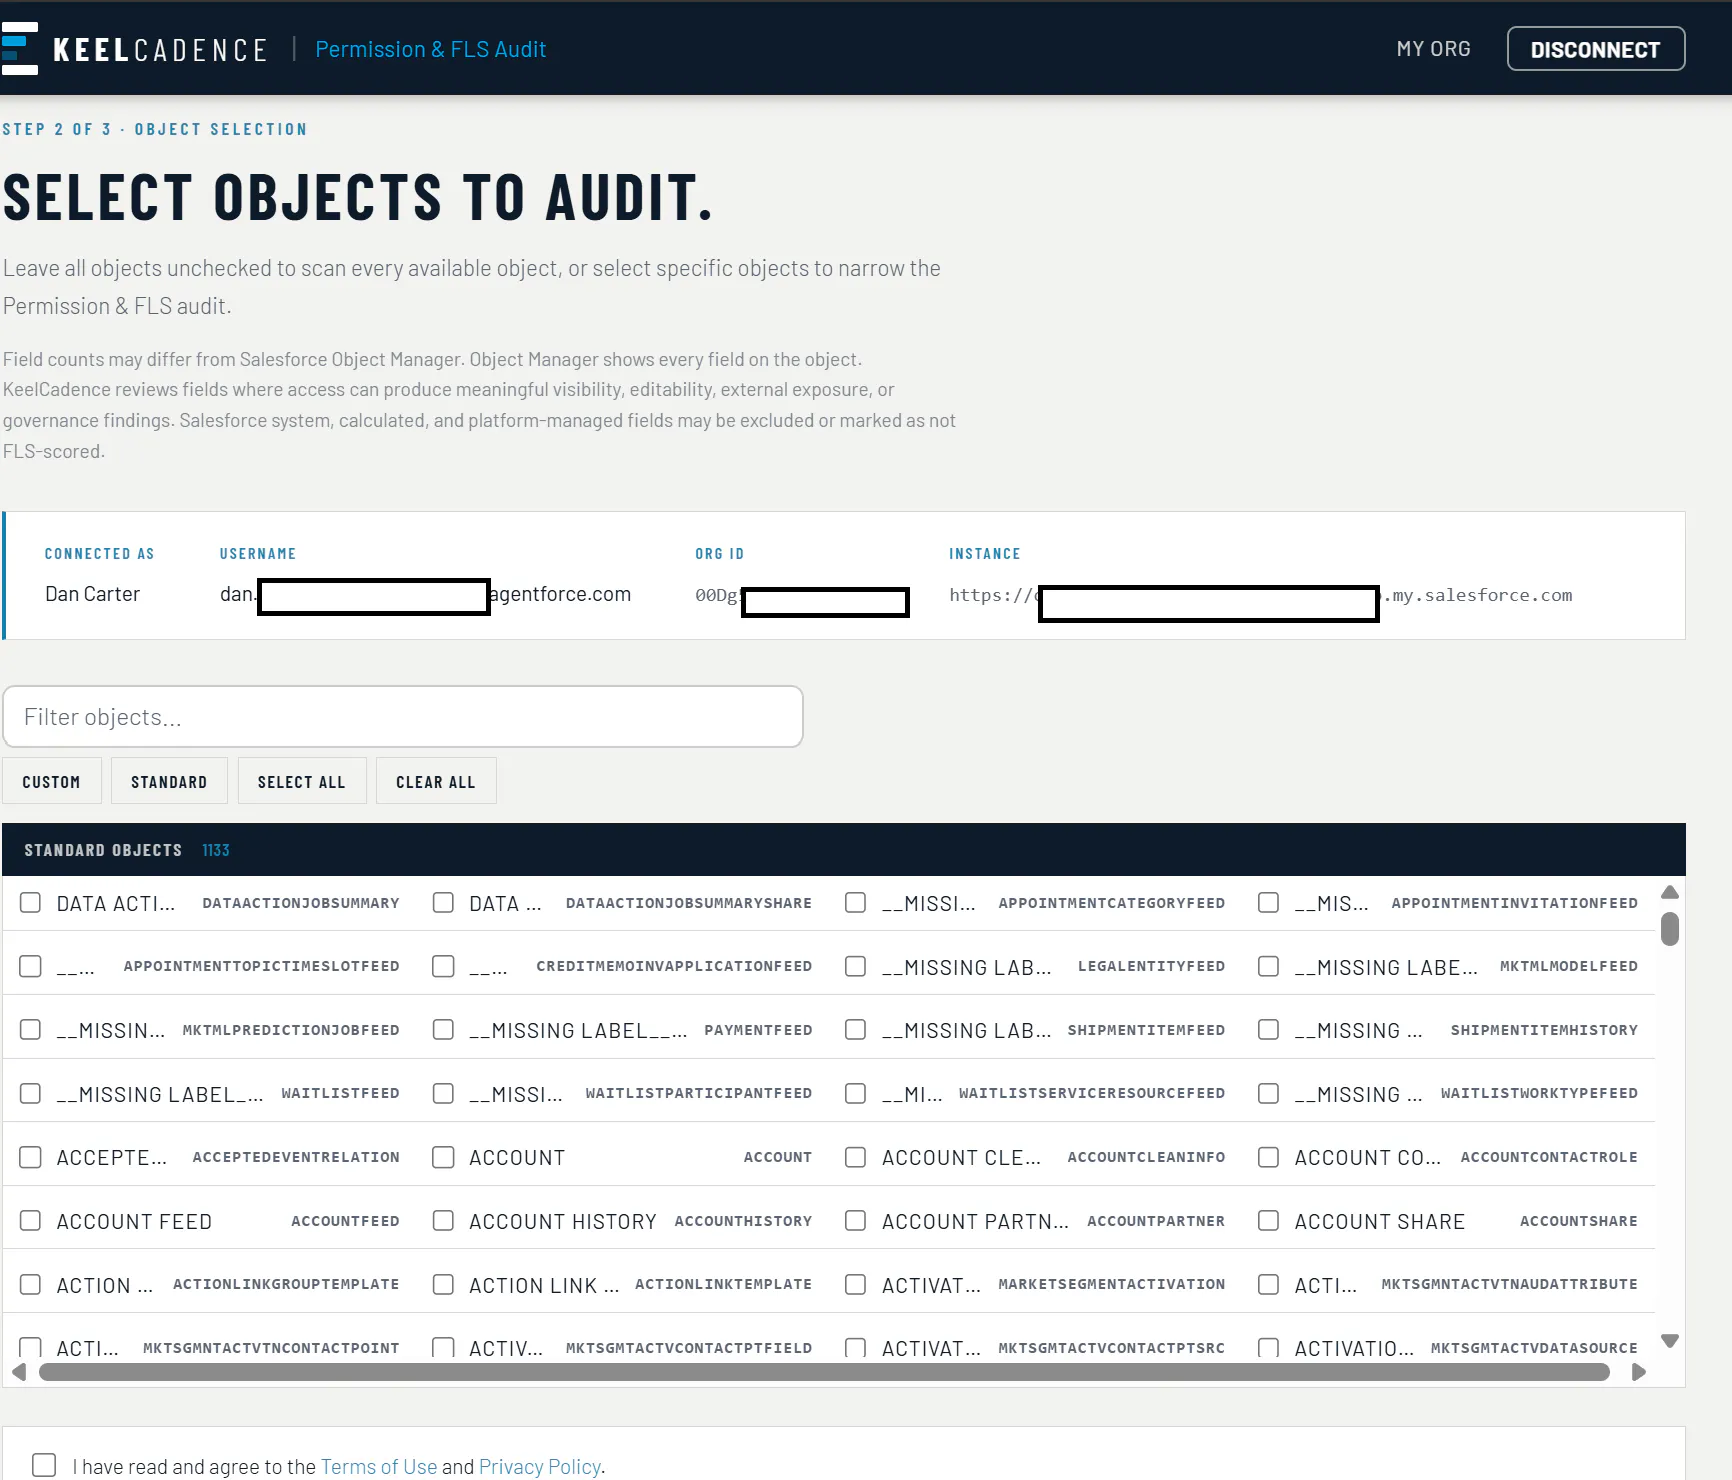Check the ACTIONLINKTEMPLATE checkbox

pyautogui.click(x=443, y=1284)
